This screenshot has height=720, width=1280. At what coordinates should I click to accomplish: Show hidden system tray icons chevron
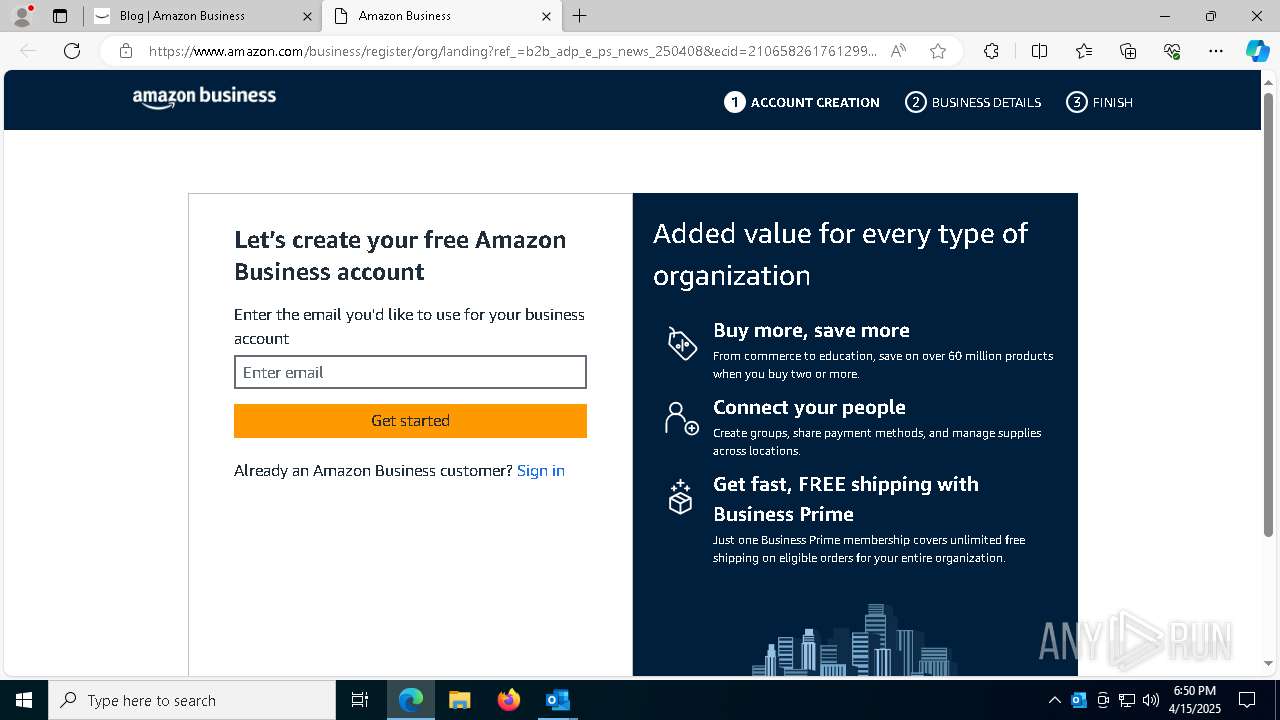click(x=1054, y=700)
